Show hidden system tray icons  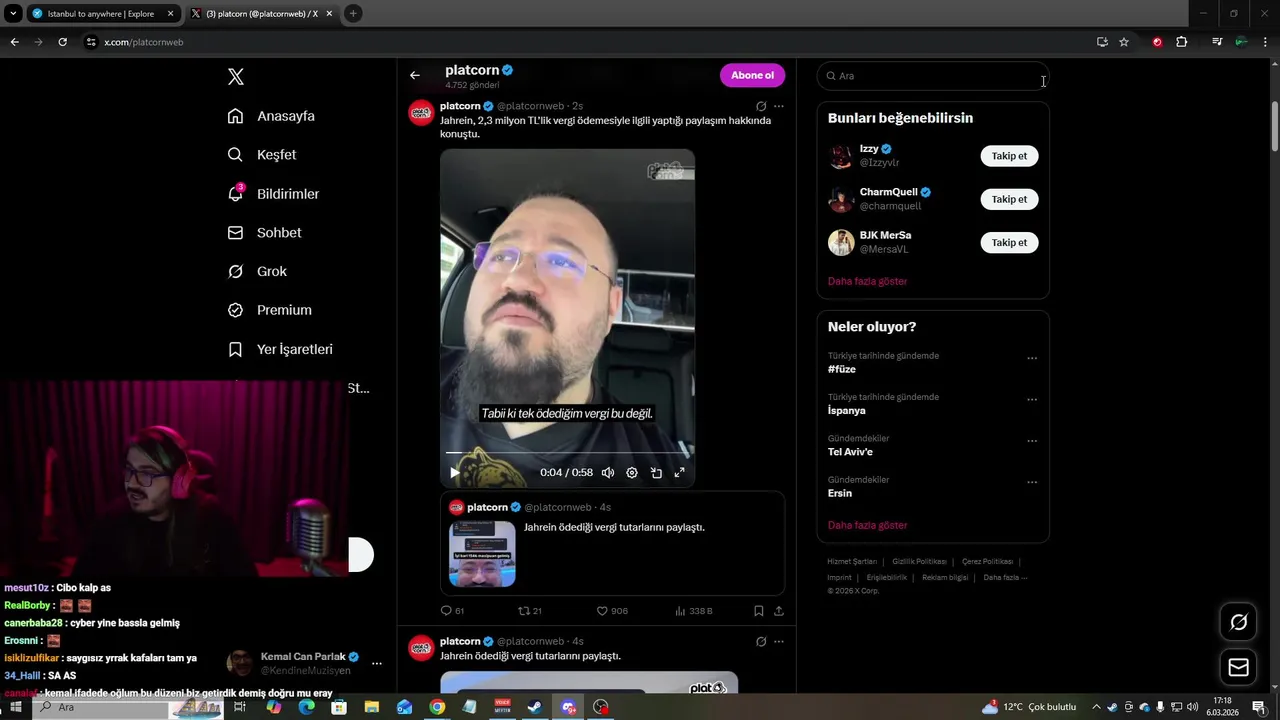coord(1096,707)
